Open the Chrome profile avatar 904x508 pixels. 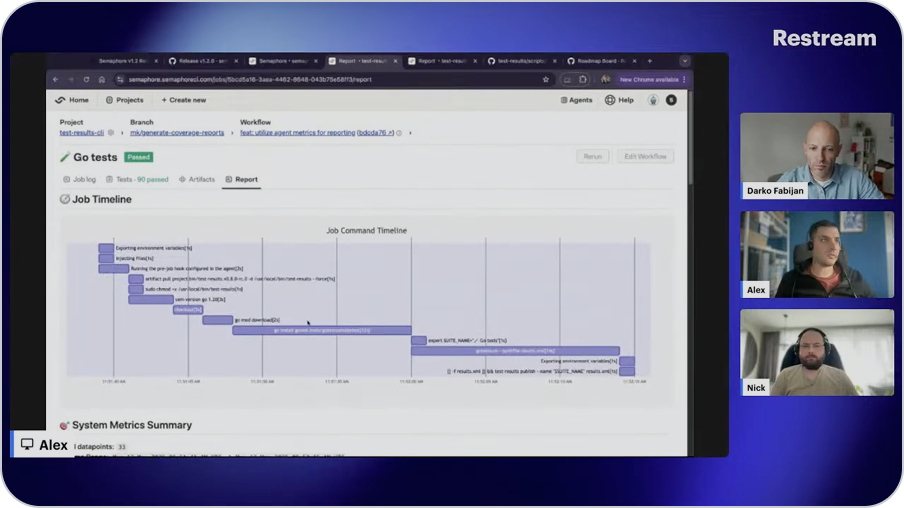[x=605, y=80]
